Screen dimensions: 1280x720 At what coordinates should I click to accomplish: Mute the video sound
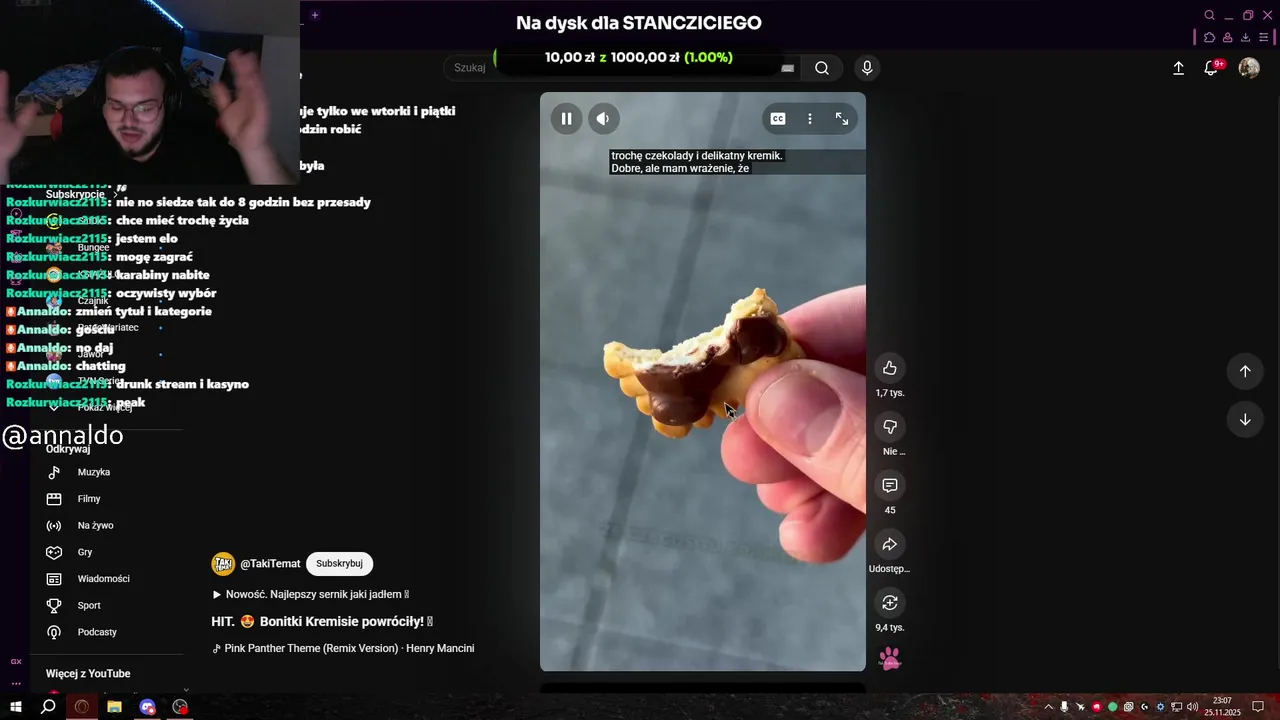[603, 118]
